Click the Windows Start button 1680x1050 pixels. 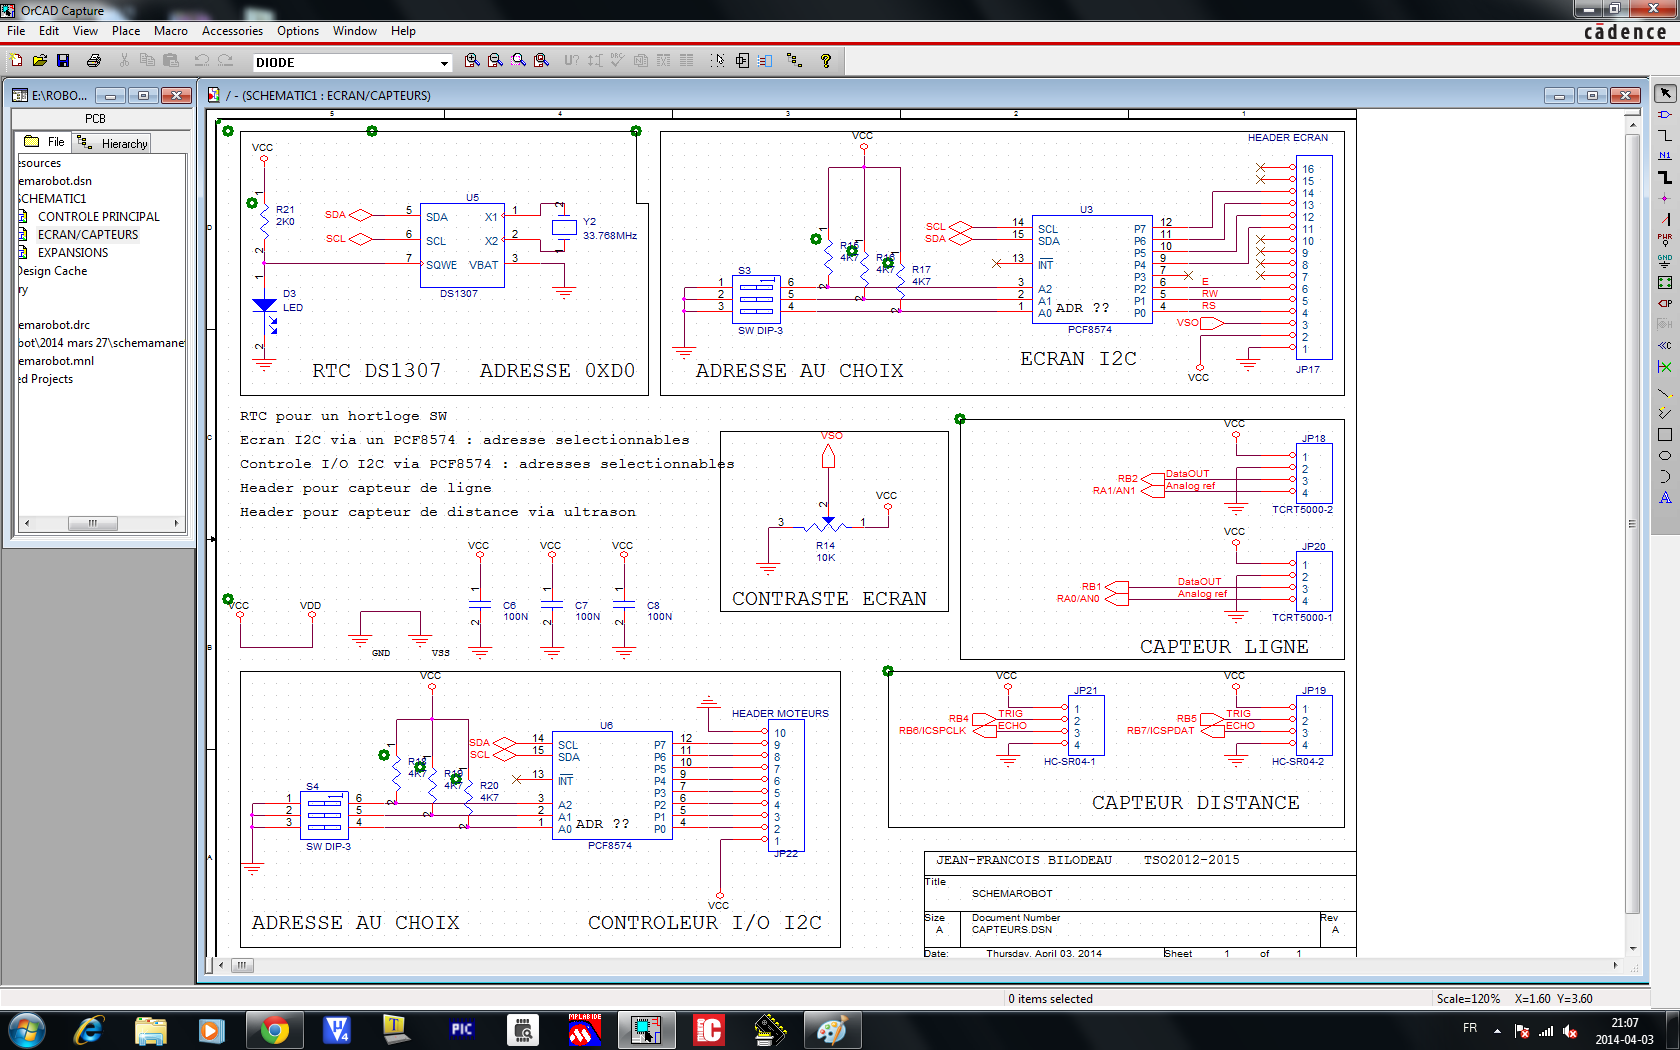[27, 1030]
